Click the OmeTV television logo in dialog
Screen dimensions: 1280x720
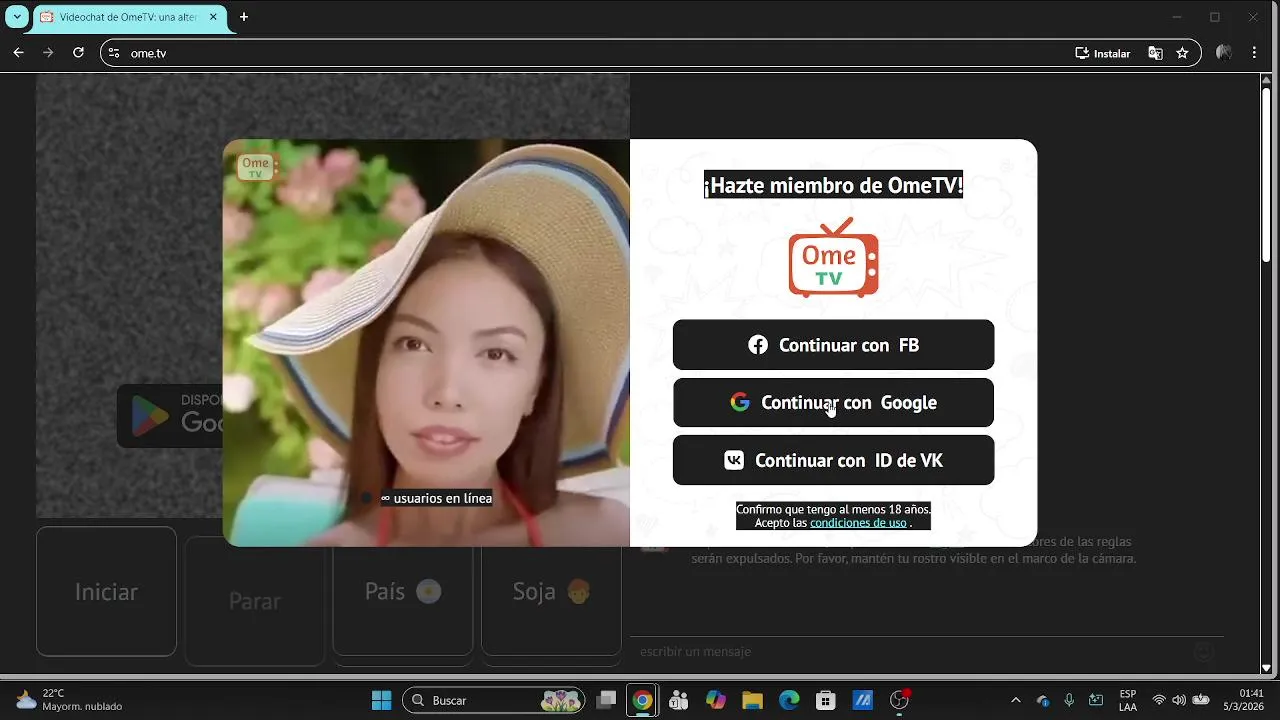833,258
